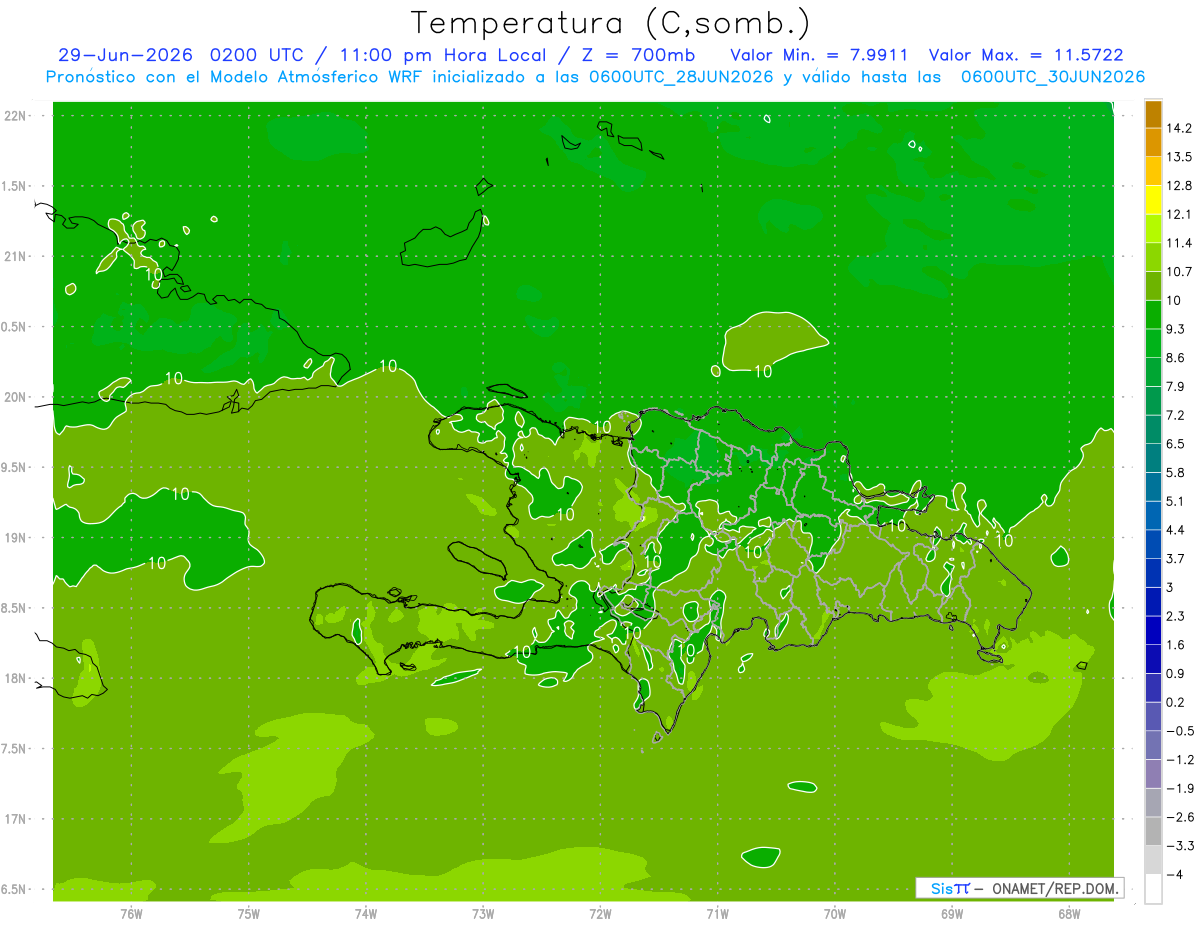This screenshot has height=927, width=1200.
Task: Click the "6.5N" latitude label
Action: [x=13, y=889]
